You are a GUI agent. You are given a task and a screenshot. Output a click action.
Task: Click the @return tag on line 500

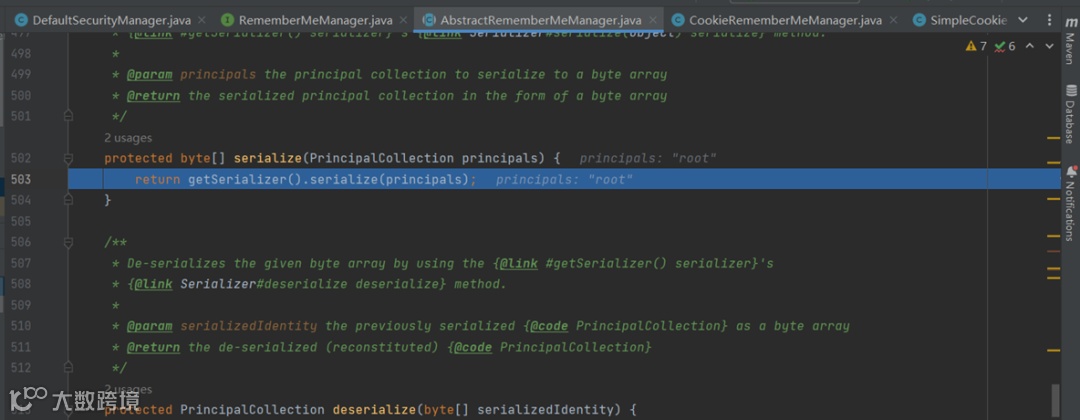coord(153,96)
